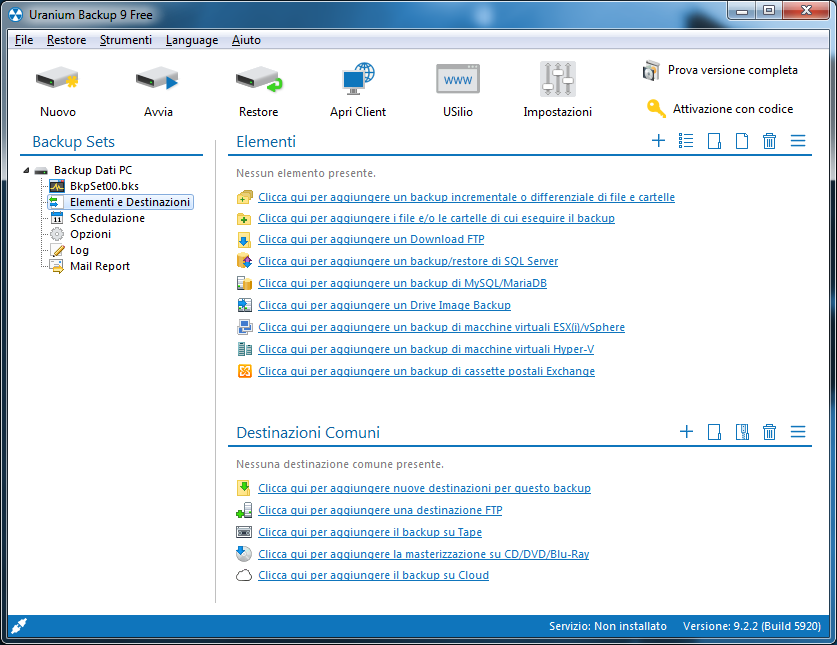Click the trash icon in the Elementi header

coord(769,141)
